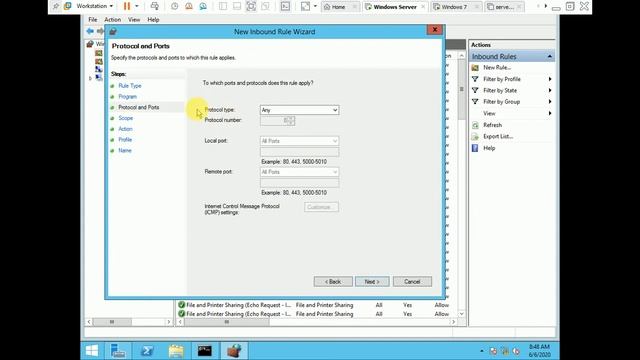Screen dimensions: 640x360
Task: Open stretch display options dropdown arrow
Action: tap(315, 6)
